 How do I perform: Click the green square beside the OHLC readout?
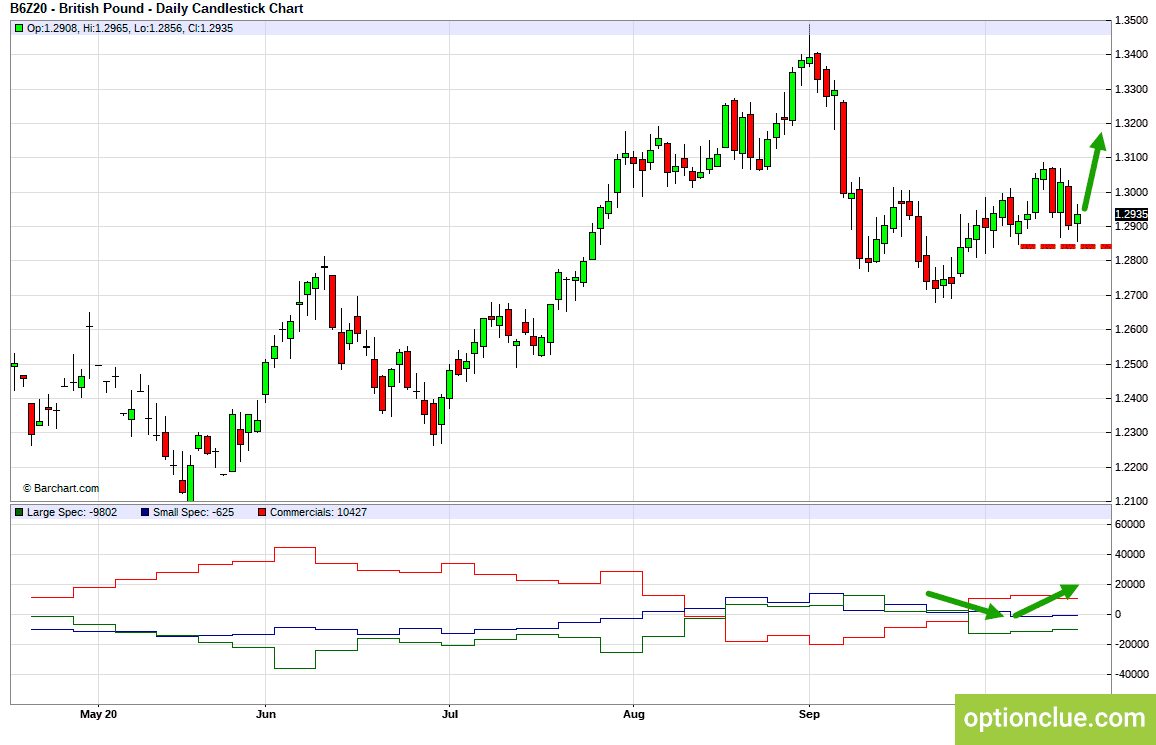tap(19, 29)
